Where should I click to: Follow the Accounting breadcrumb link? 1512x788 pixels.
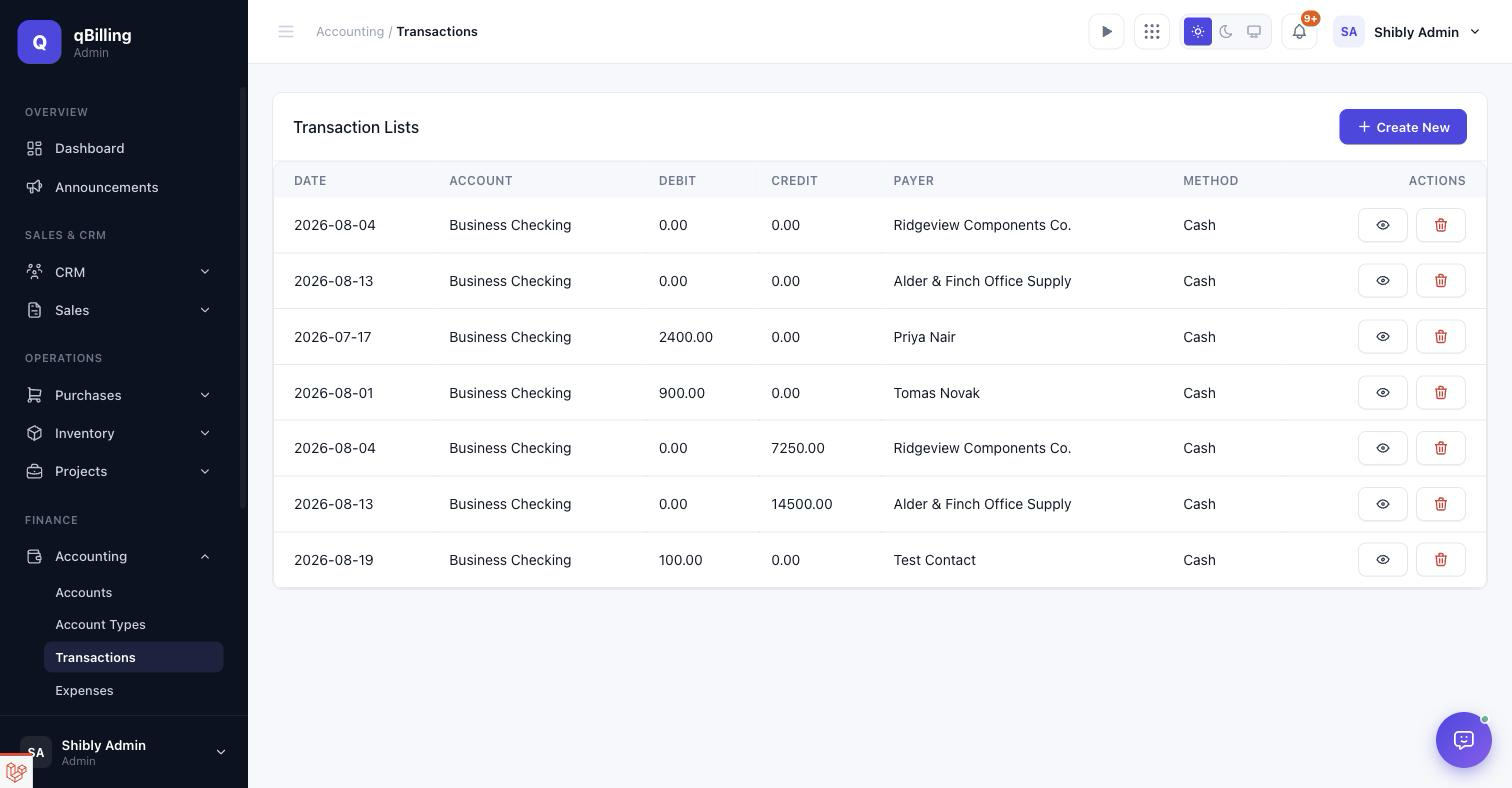[x=350, y=32]
